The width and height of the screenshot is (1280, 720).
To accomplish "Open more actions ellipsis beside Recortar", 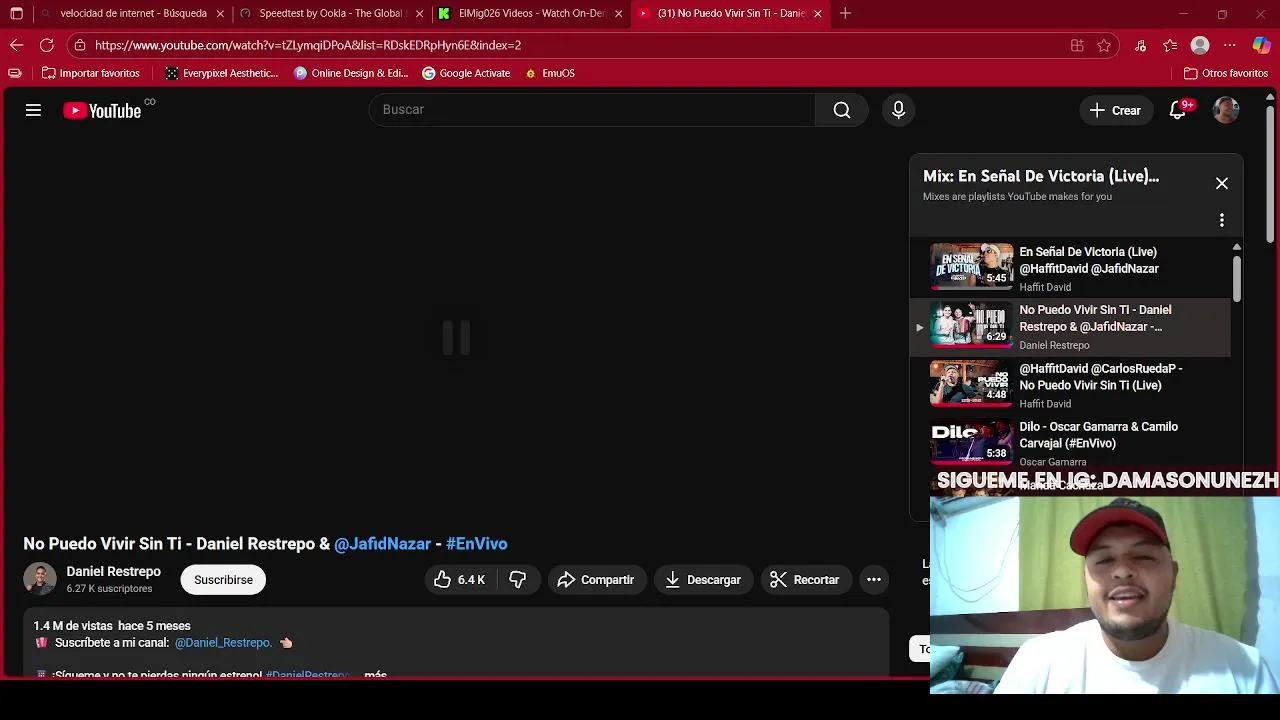I will [874, 580].
